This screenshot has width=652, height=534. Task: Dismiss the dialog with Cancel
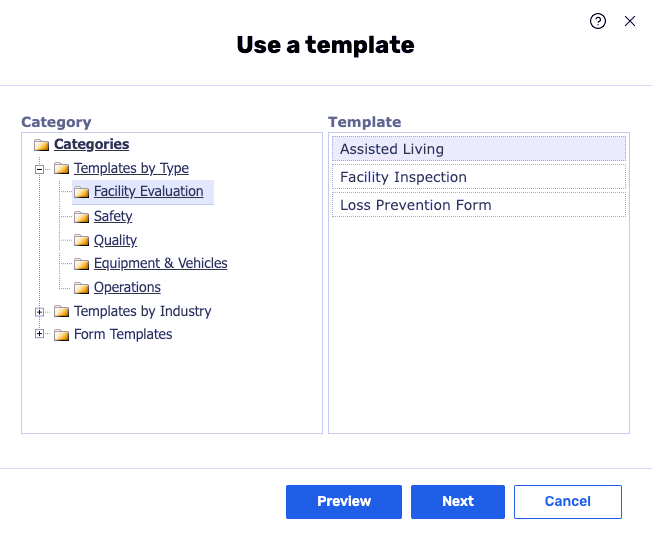coord(567,501)
